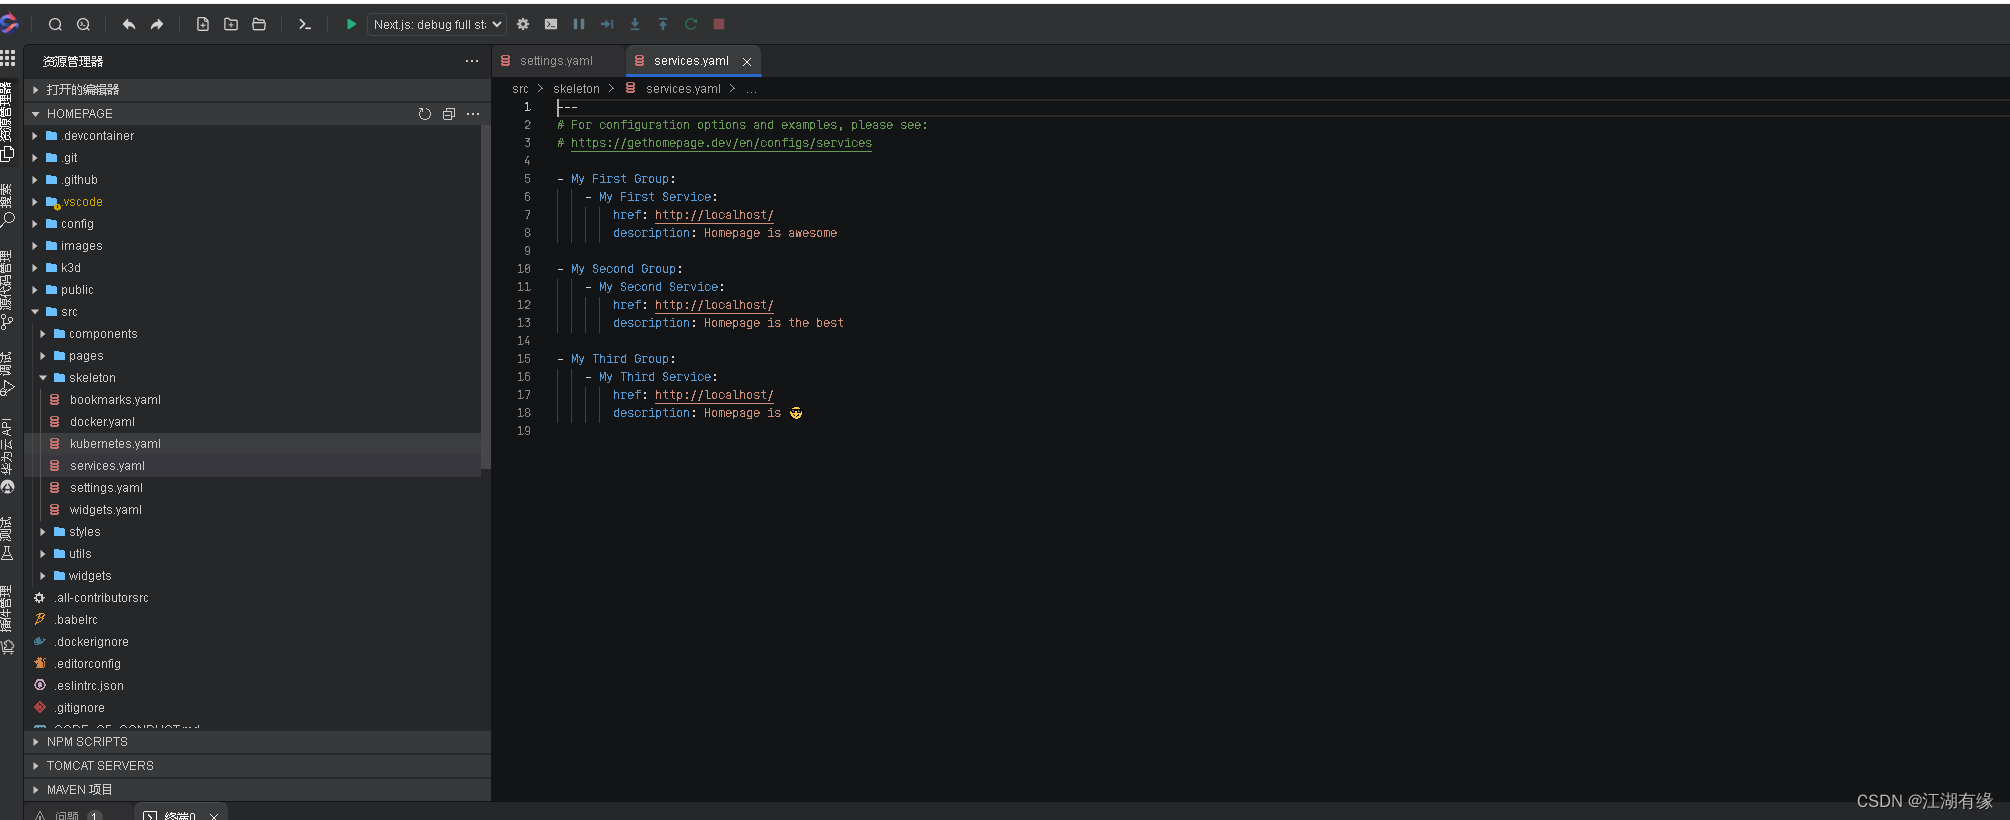Stop debugging with the red square
2010x820 pixels.
[x=719, y=24]
